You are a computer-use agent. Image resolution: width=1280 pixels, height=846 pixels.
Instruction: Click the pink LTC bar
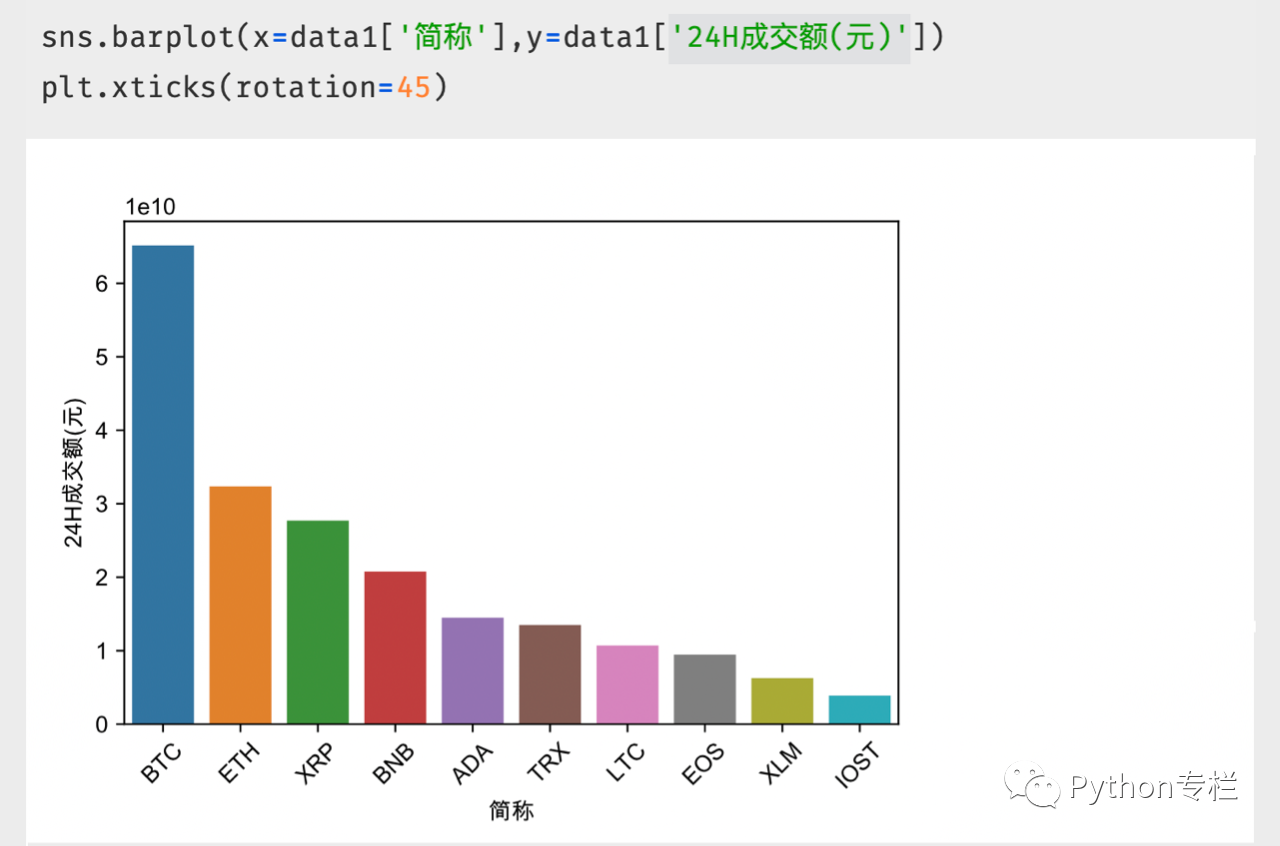coord(627,684)
